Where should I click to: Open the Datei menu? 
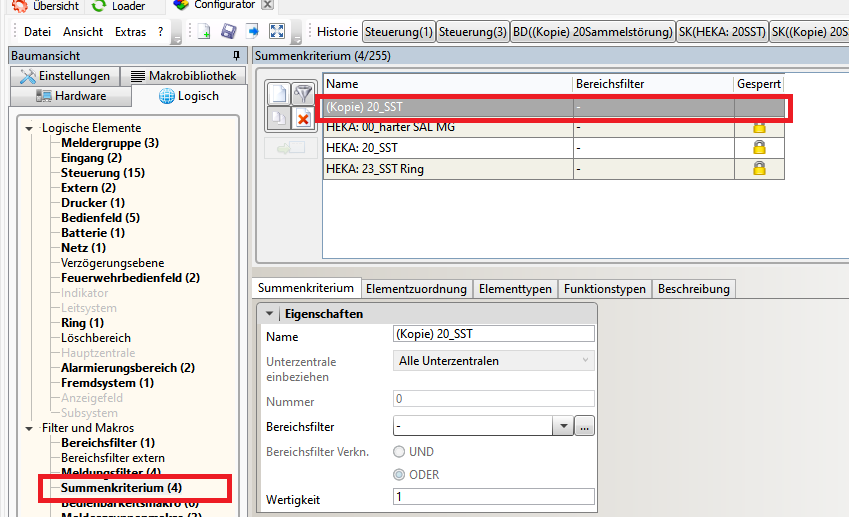37,32
